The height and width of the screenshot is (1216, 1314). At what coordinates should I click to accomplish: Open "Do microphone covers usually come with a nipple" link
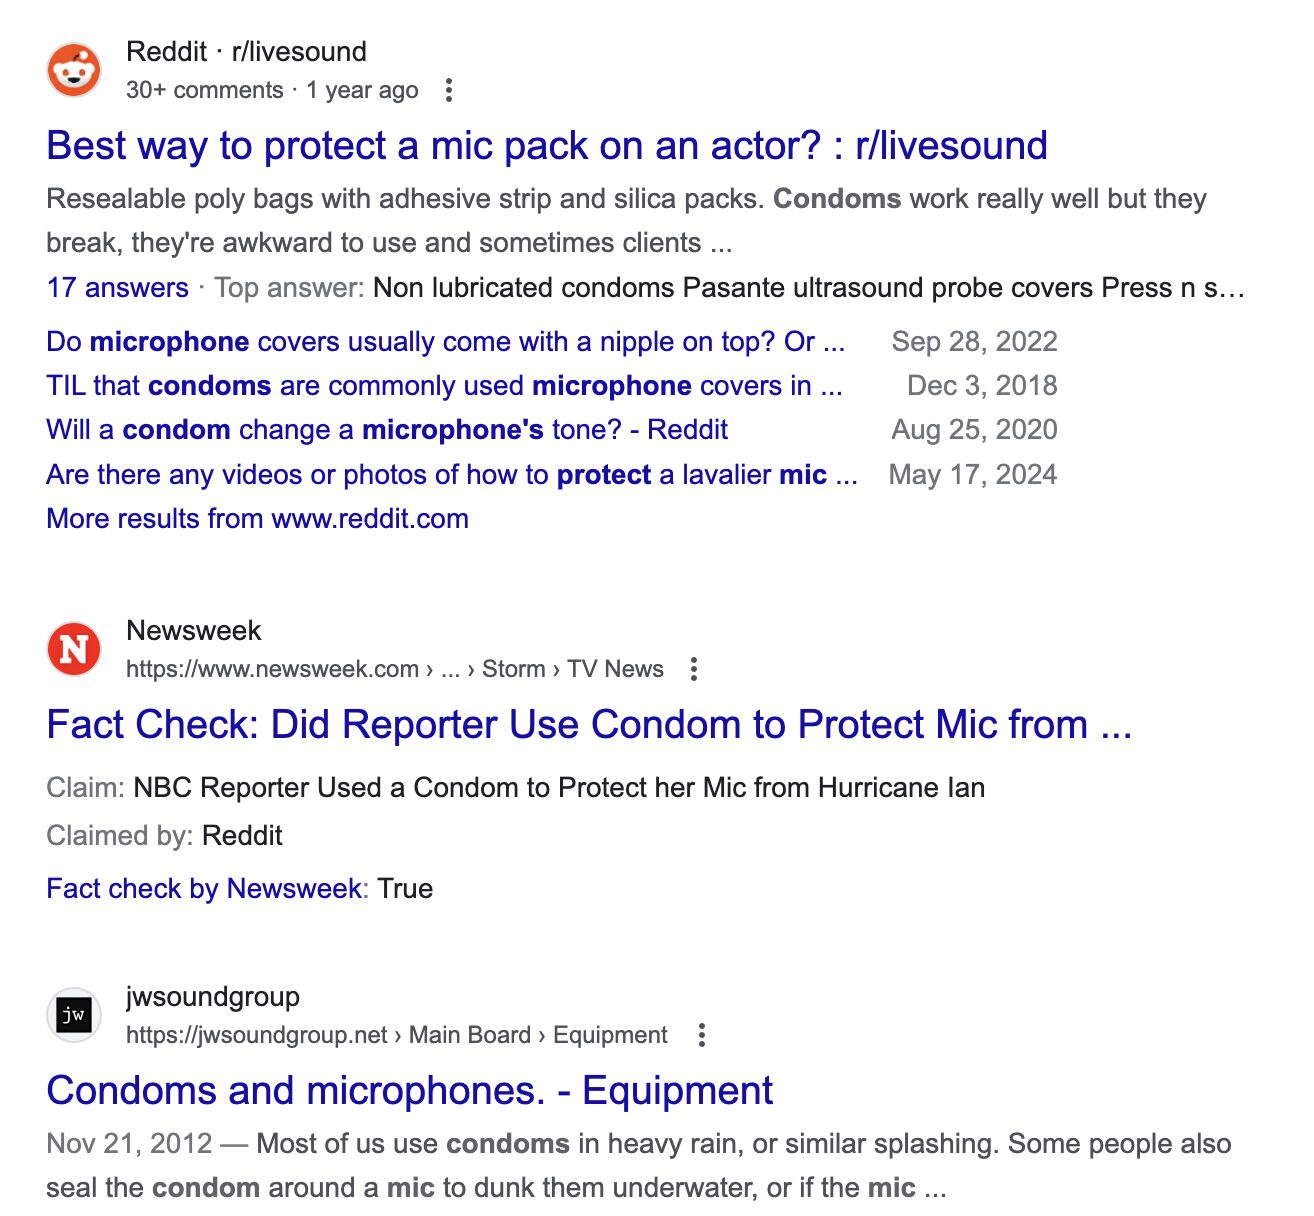[x=445, y=342]
